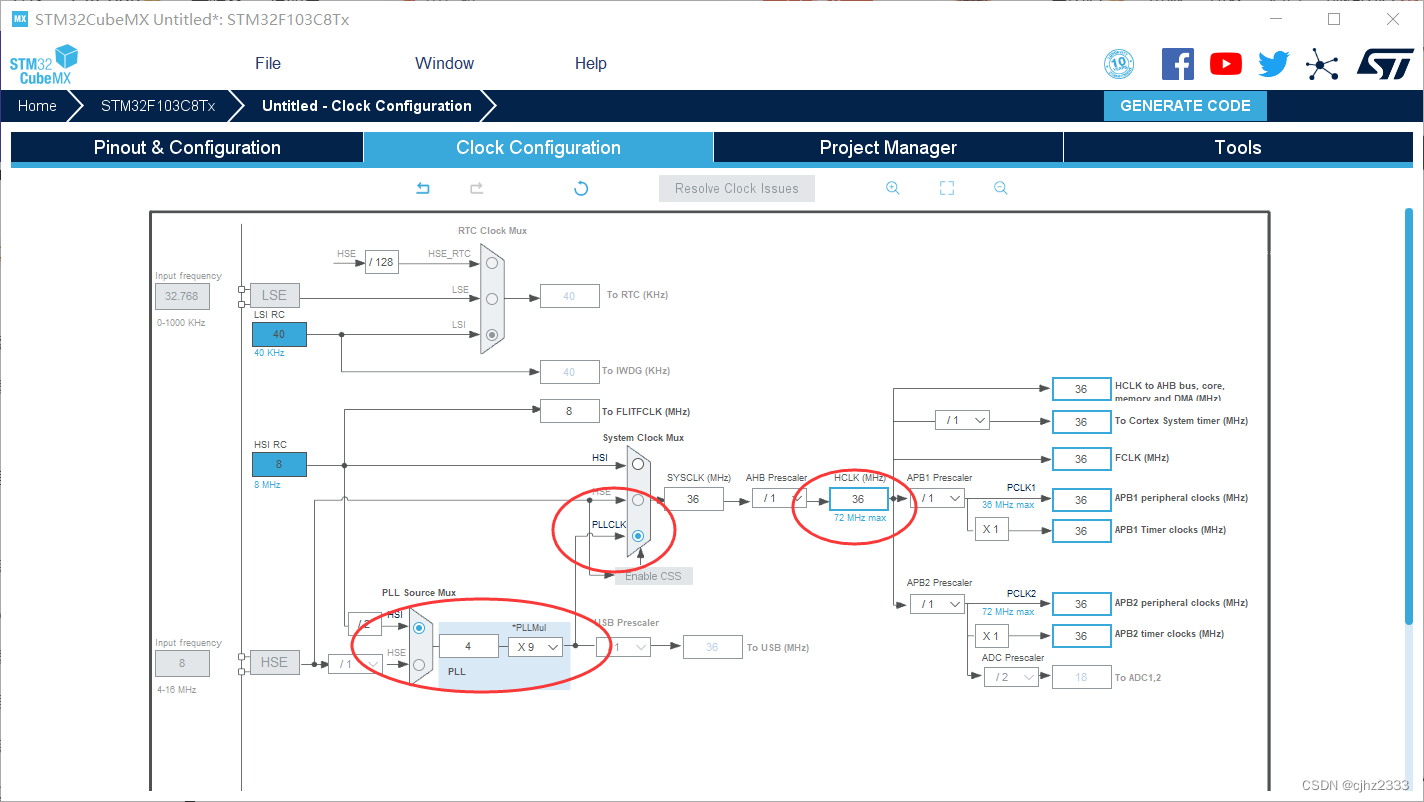Image resolution: width=1424 pixels, height=802 pixels.
Task: Click the HSI RC value block showing 8
Action: 279,464
